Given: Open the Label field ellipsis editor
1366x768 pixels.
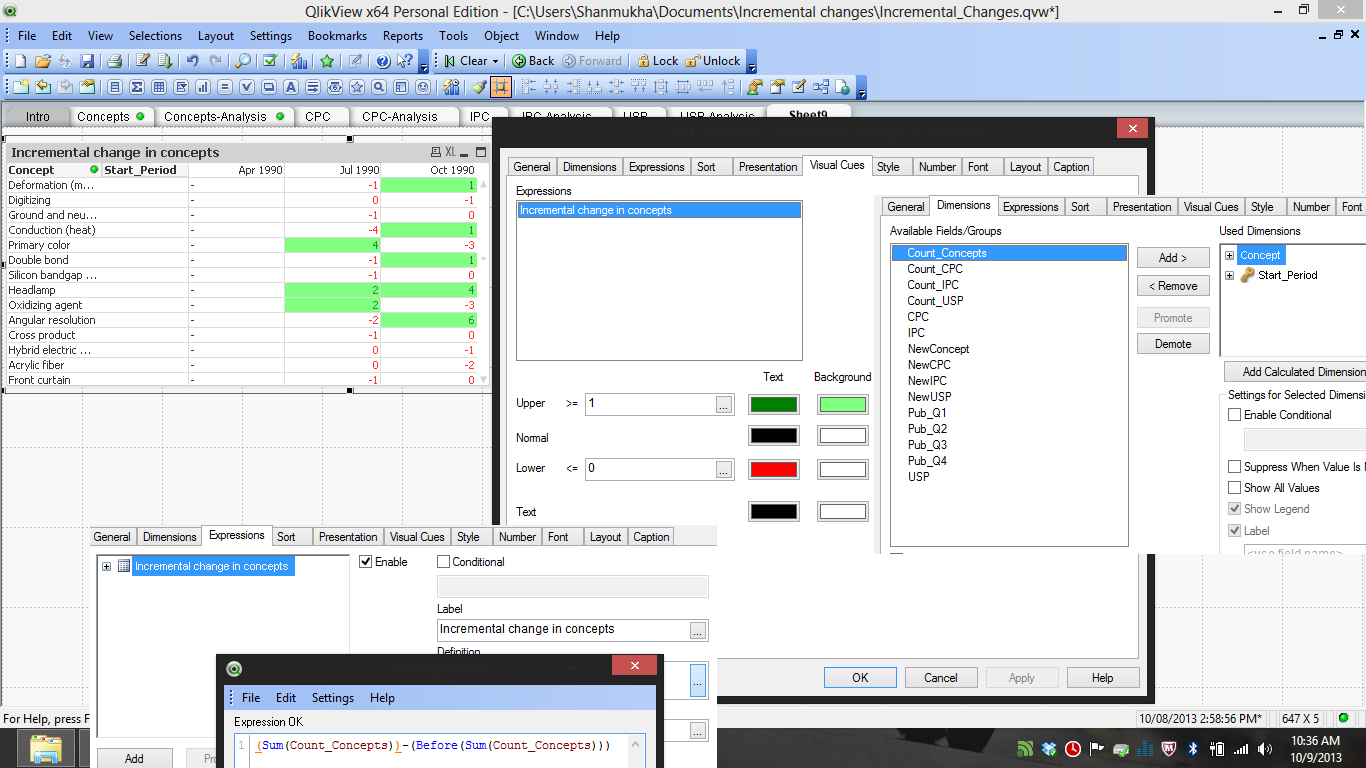Looking at the screenshot, I should coord(698,630).
